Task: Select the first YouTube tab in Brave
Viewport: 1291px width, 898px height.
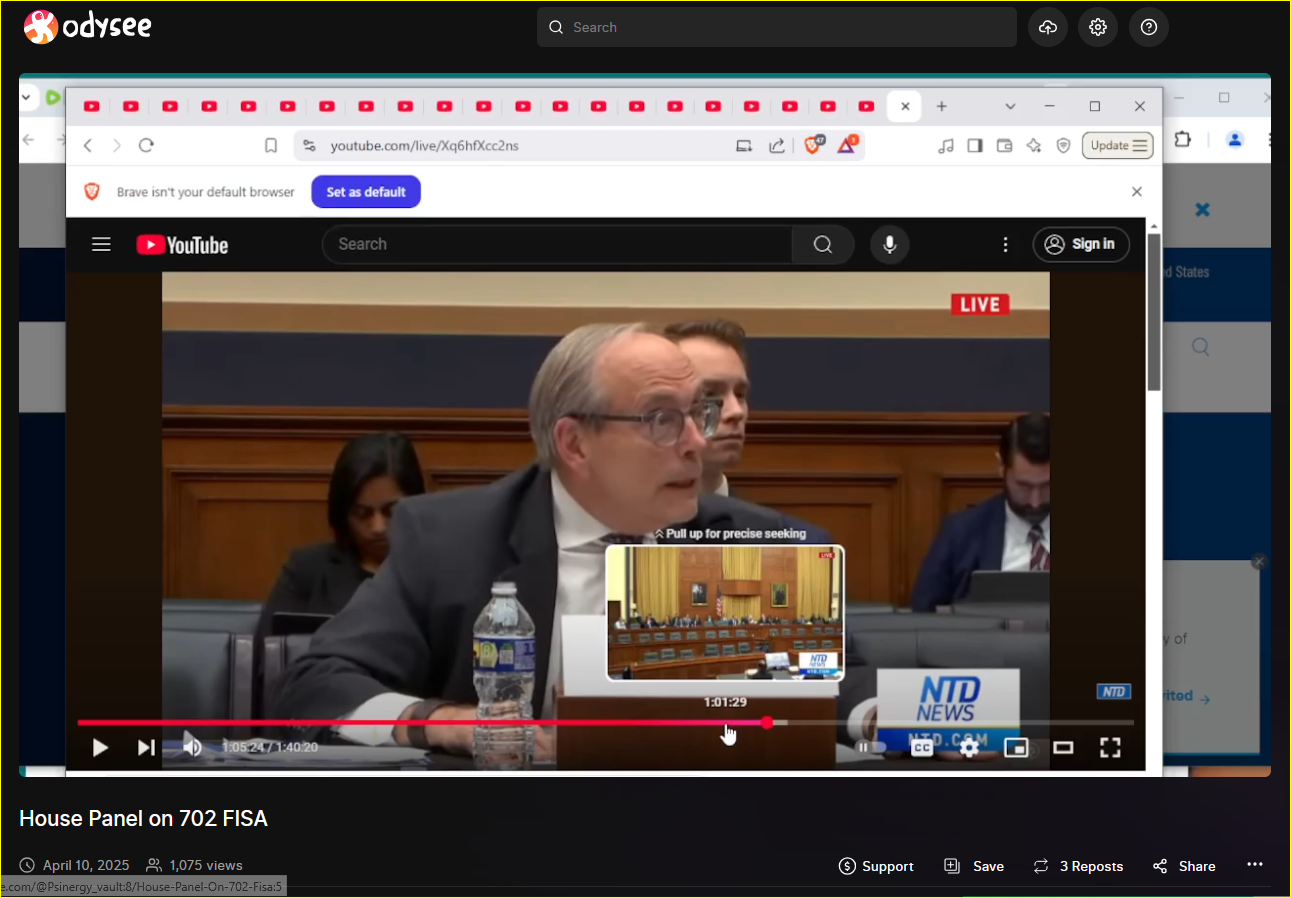Action: point(92,106)
